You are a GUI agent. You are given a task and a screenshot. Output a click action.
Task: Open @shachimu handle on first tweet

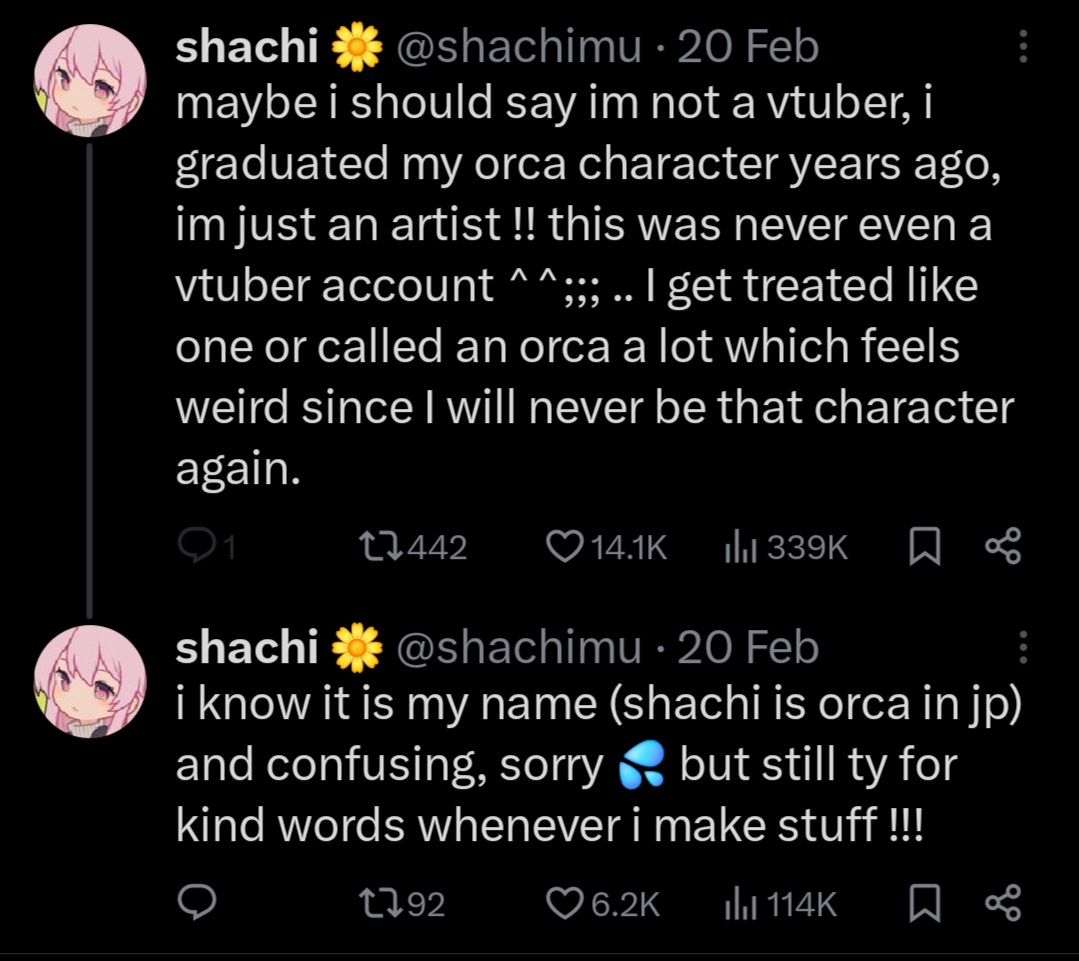point(519,48)
